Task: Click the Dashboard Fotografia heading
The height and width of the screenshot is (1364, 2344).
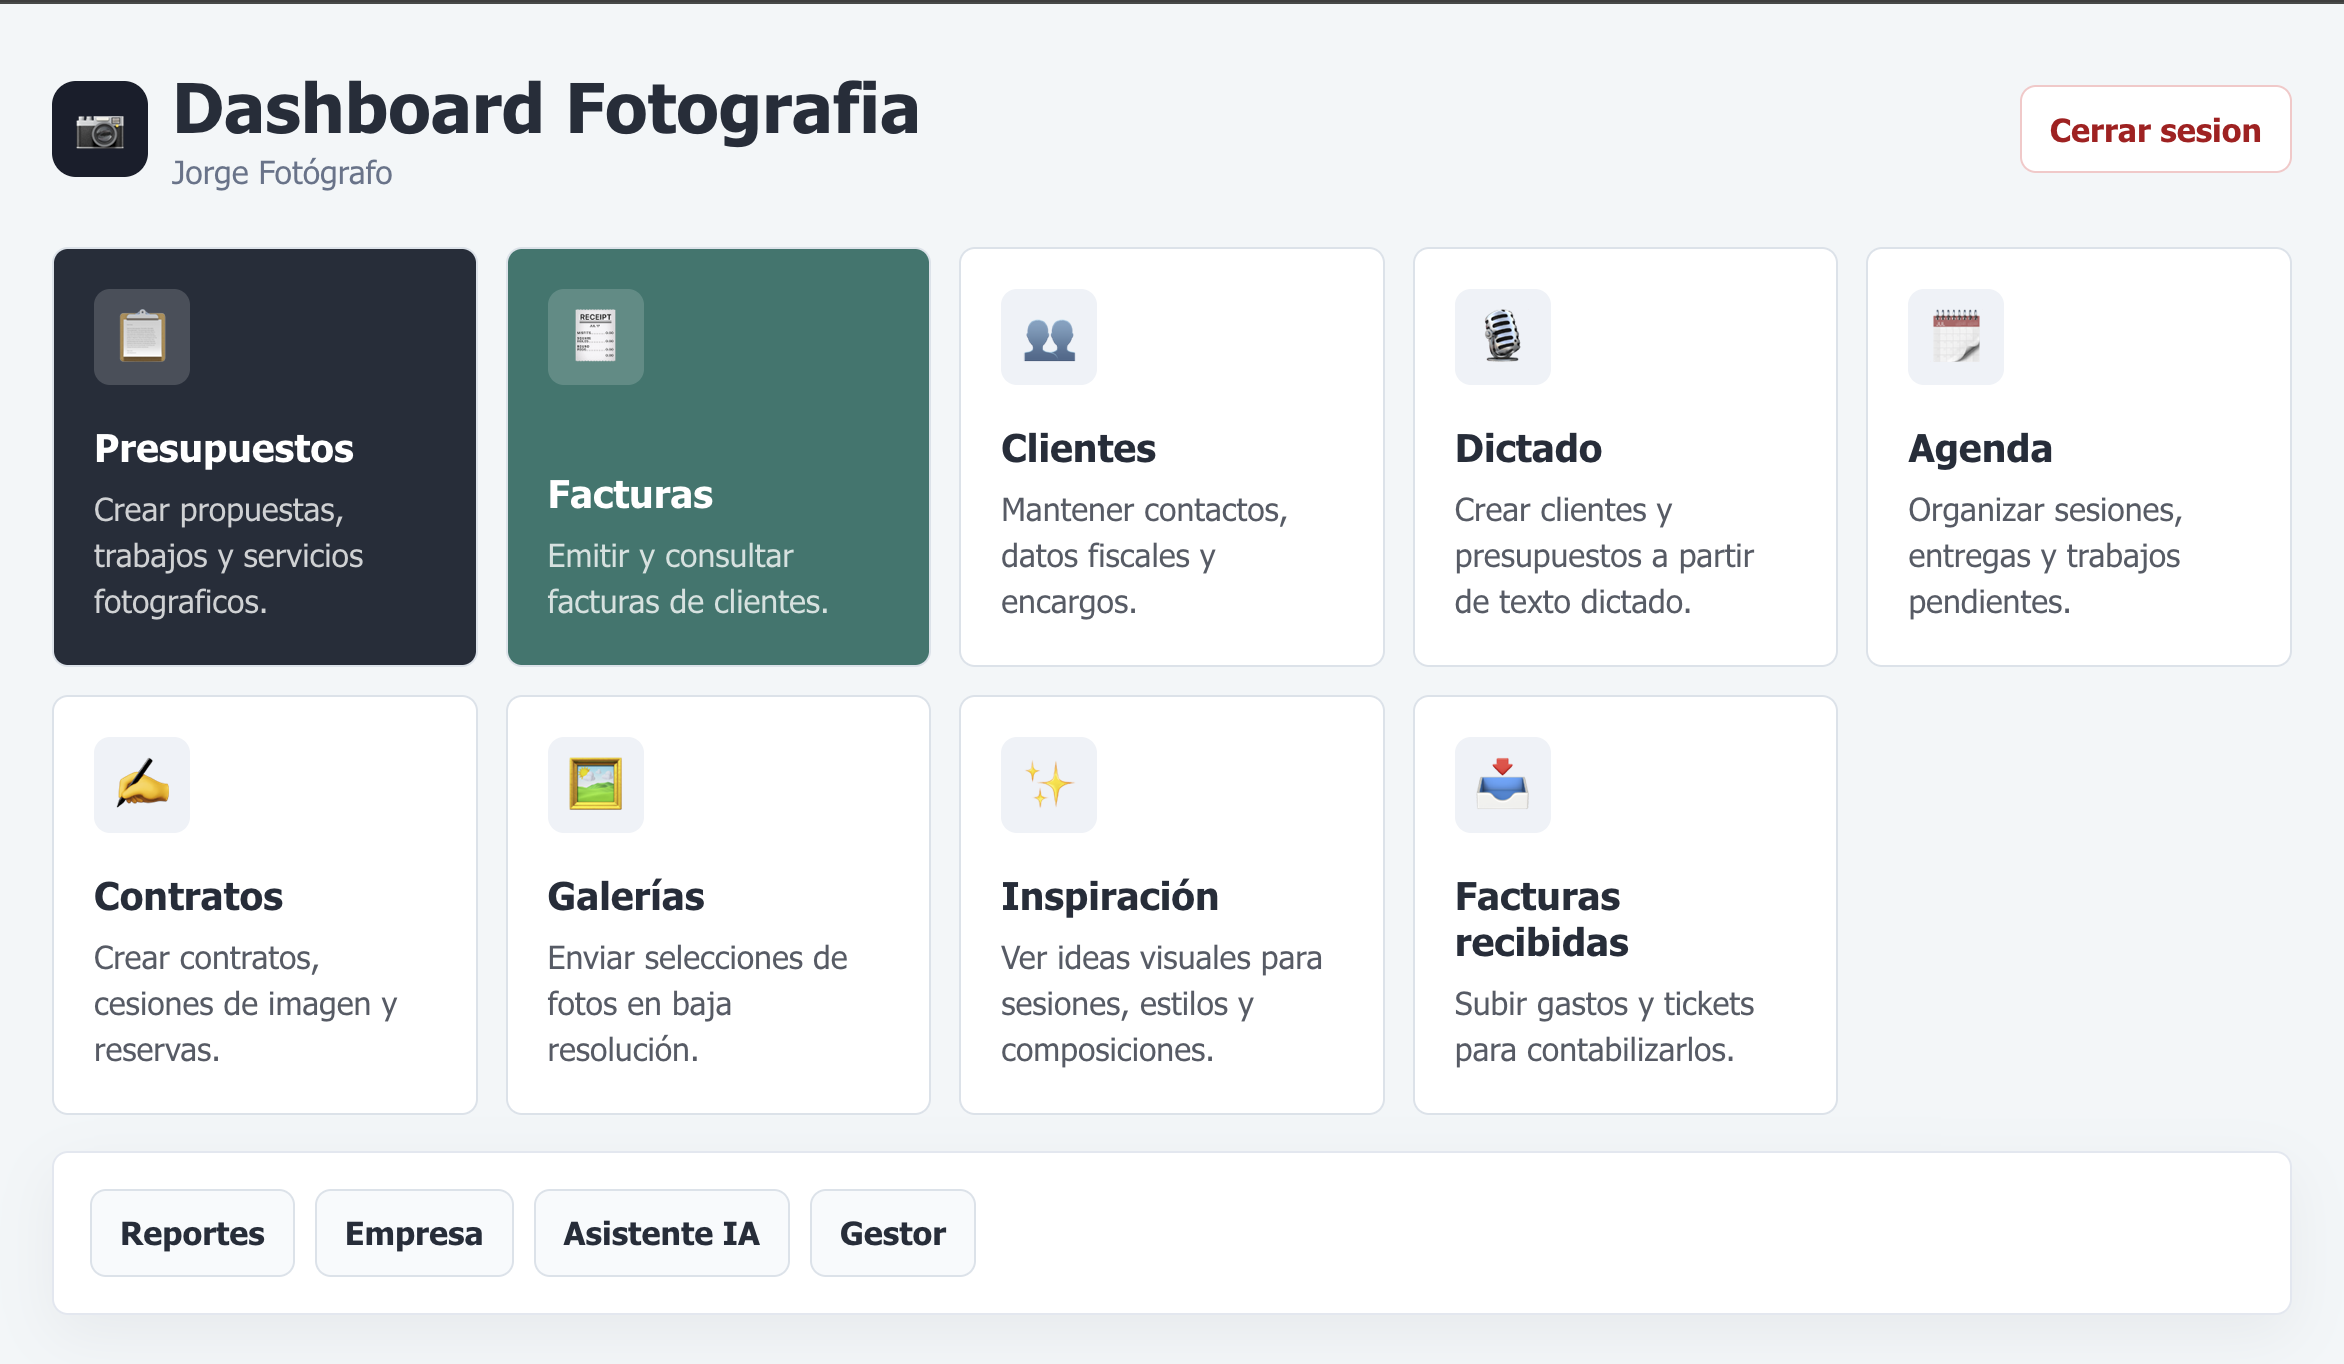Action: 546,108
